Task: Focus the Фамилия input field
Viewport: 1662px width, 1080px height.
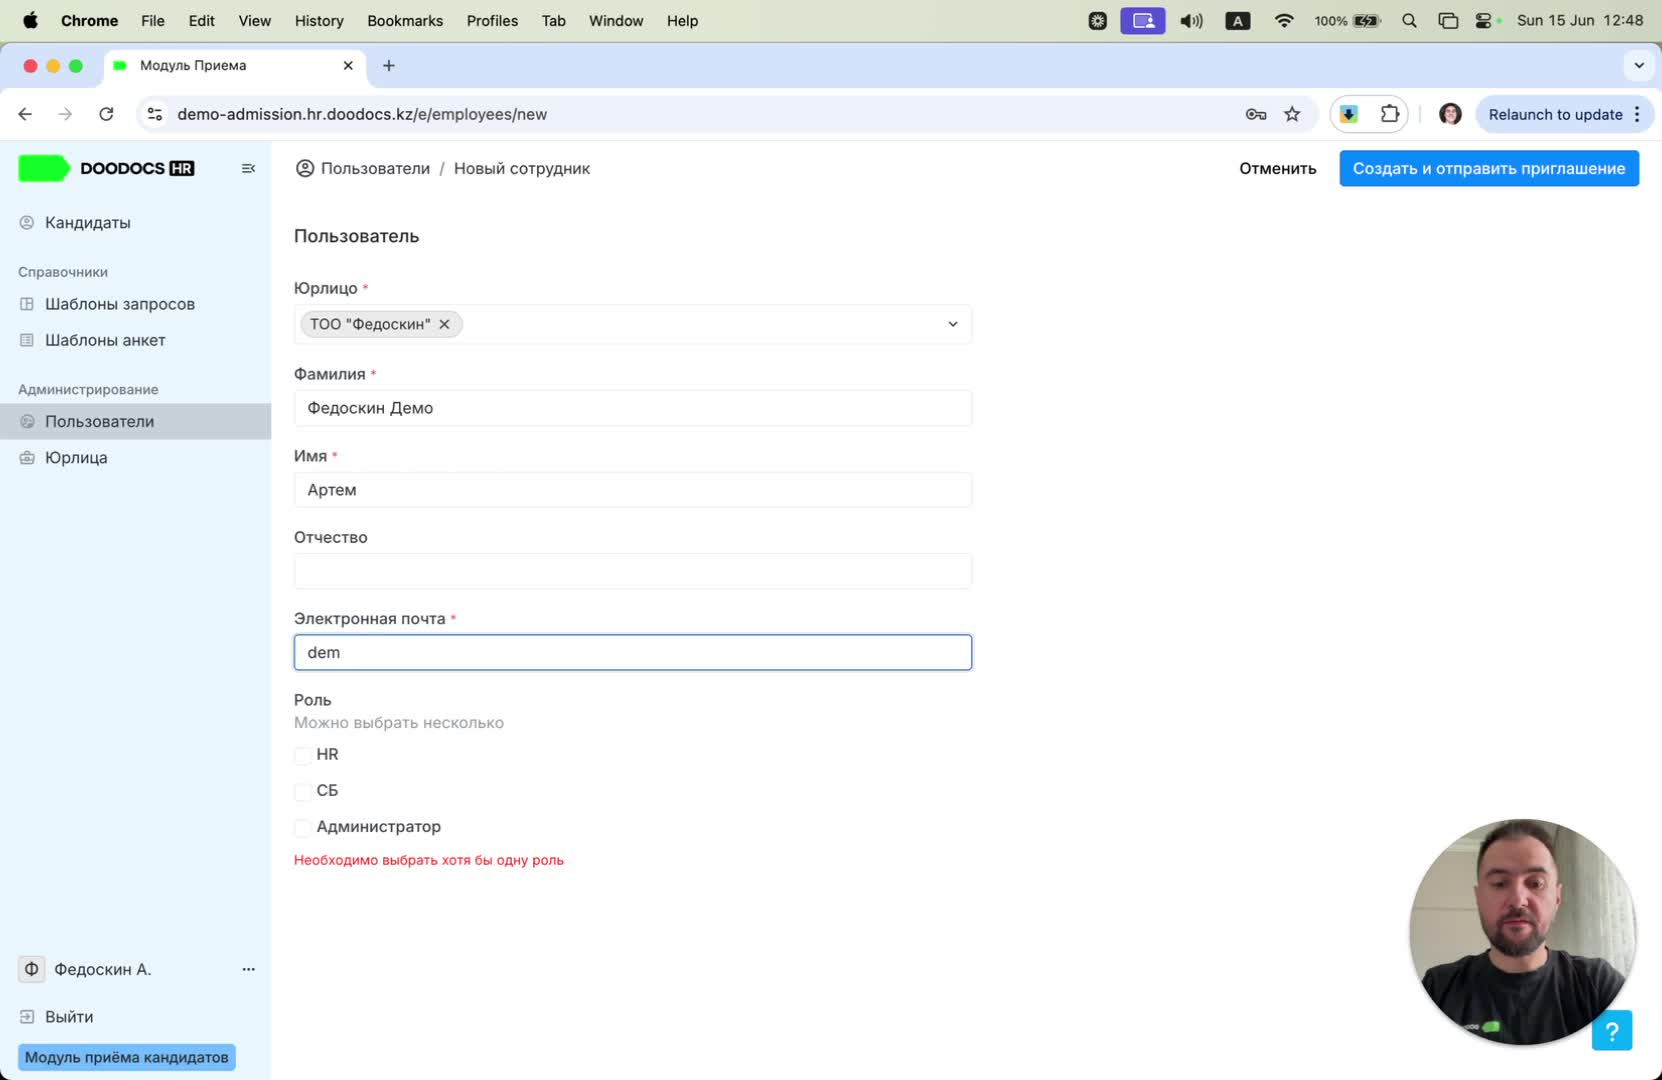Action: coord(633,408)
